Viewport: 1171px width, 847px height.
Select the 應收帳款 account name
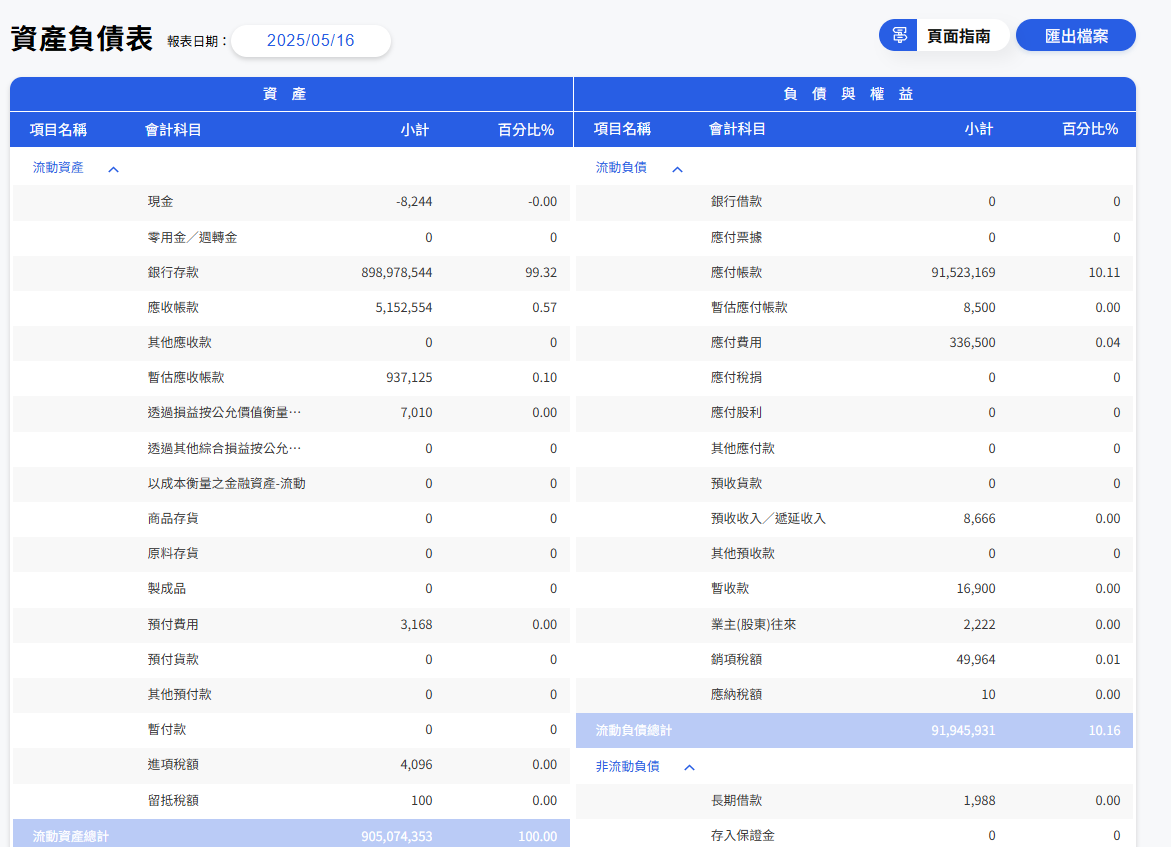173,308
